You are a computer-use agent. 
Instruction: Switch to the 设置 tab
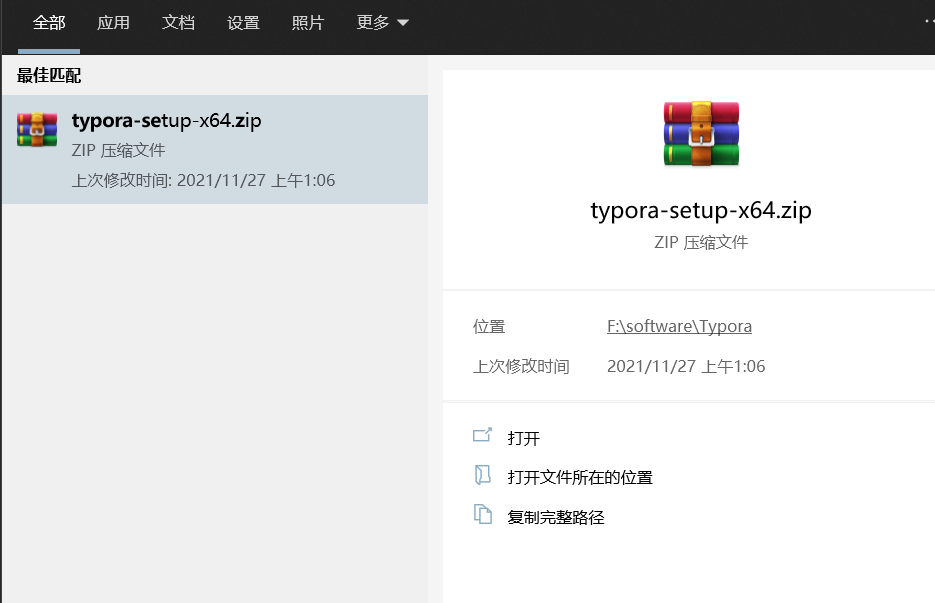(x=243, y=23)
